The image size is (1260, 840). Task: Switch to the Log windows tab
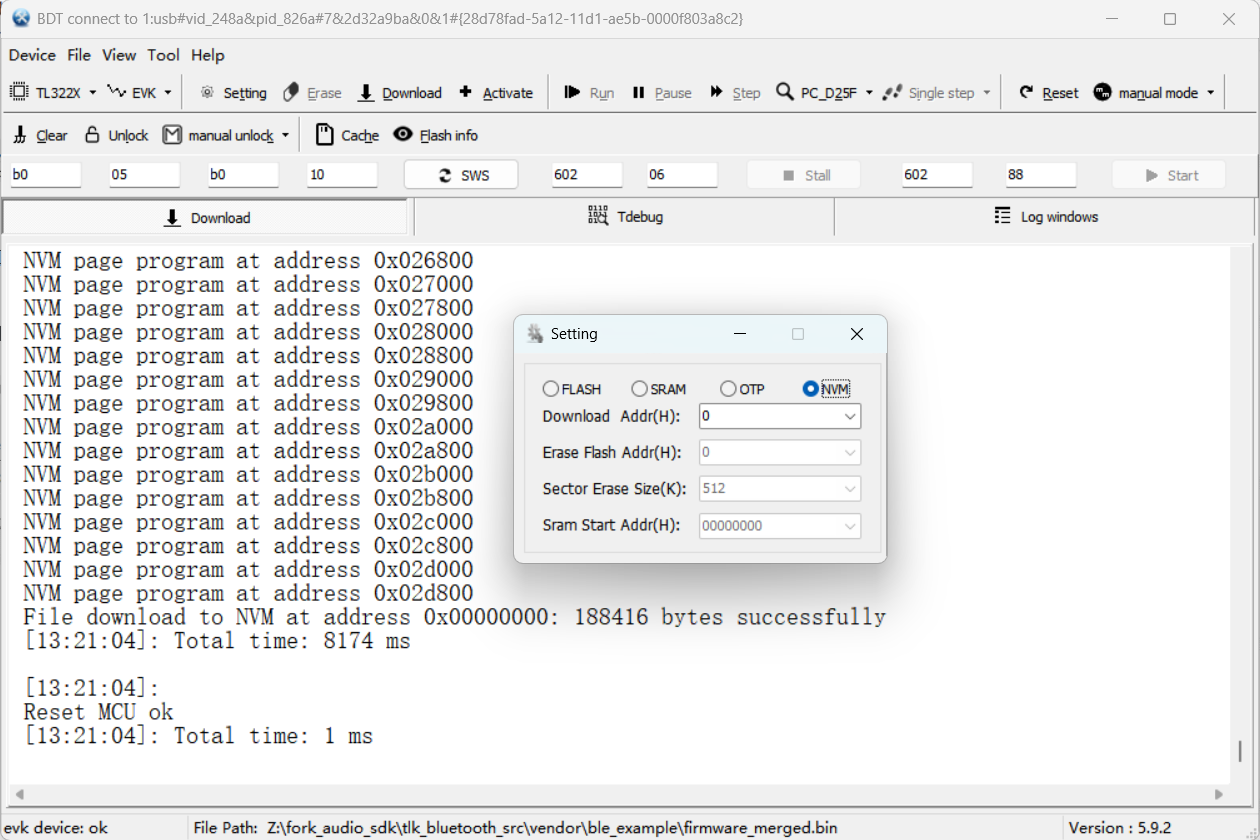coord(1045,216)
